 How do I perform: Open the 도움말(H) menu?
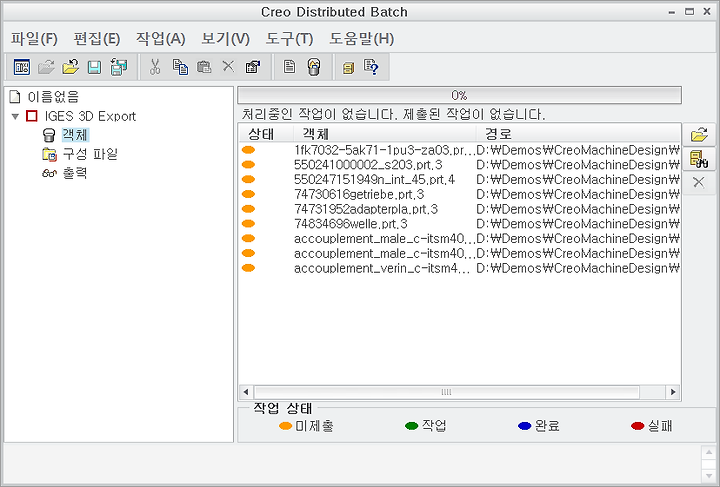click(361, 39)
